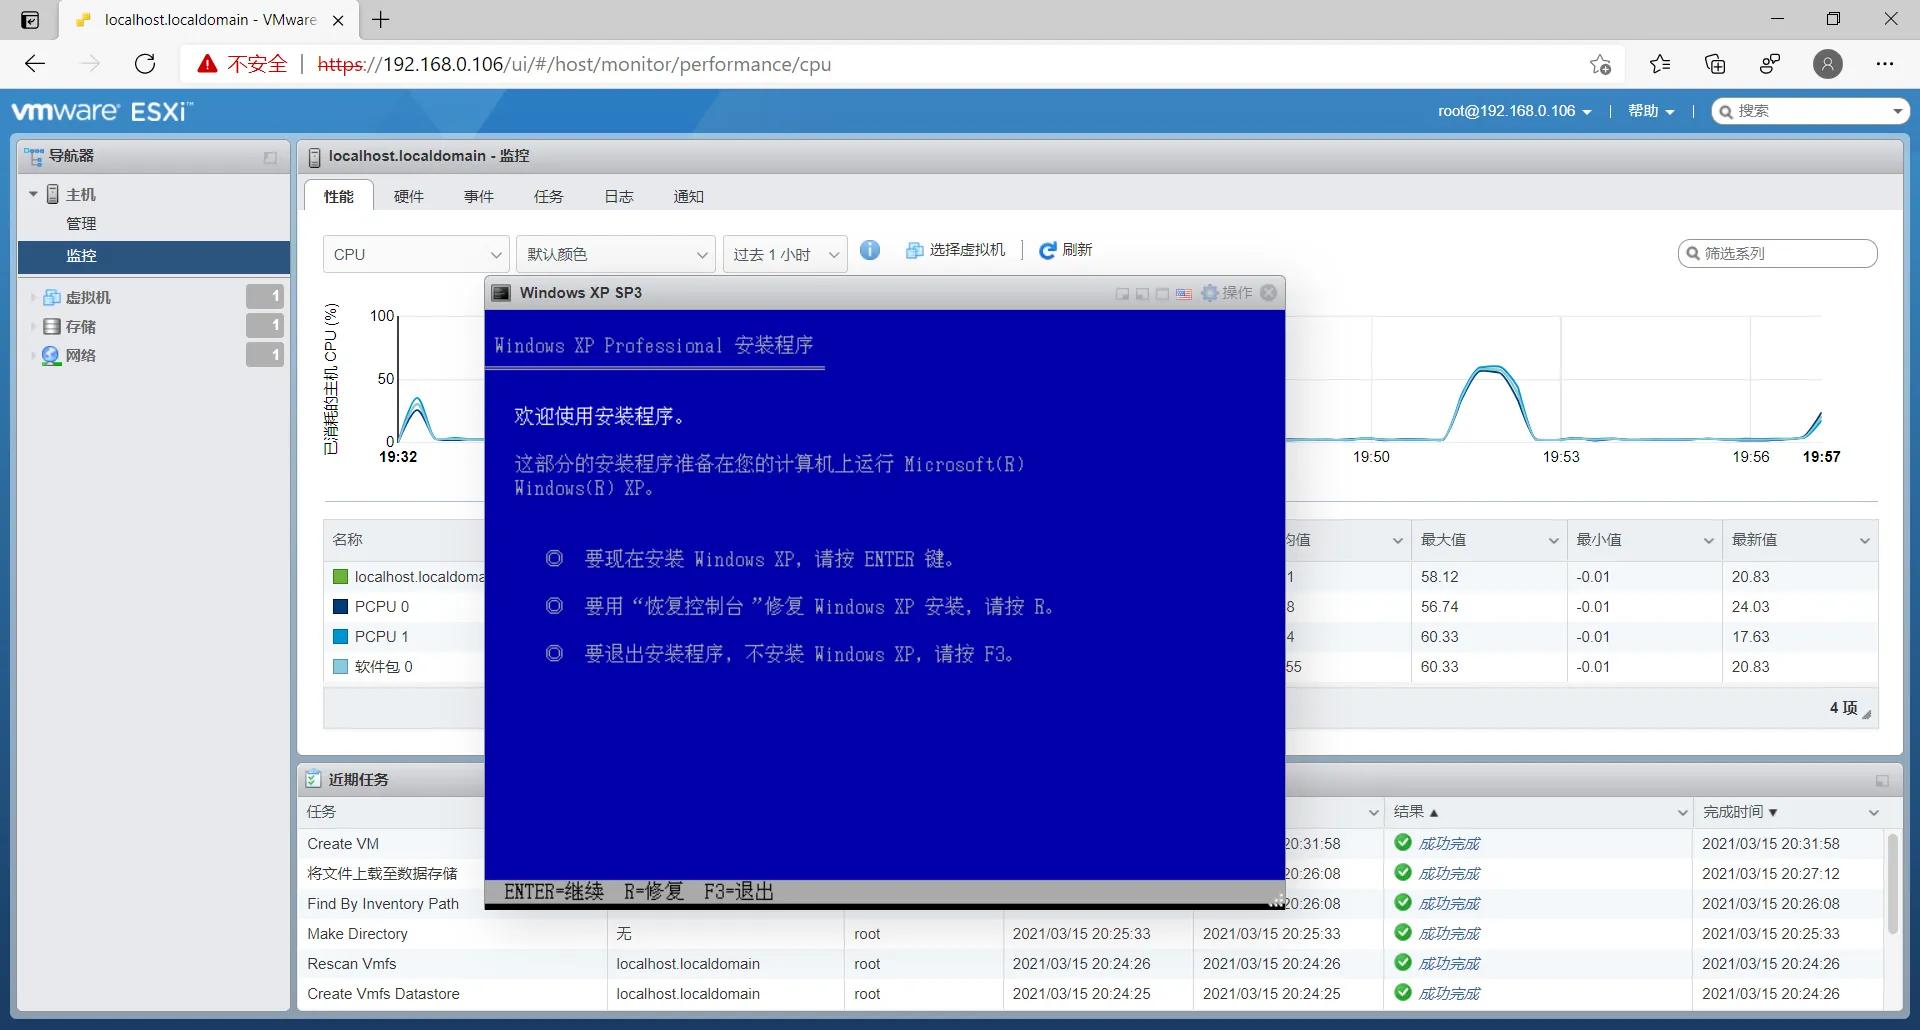Image resolution: width=1920 pixels, height=1030 pixels.
Task: Open the browser tab actions icon
Action: 30,20
